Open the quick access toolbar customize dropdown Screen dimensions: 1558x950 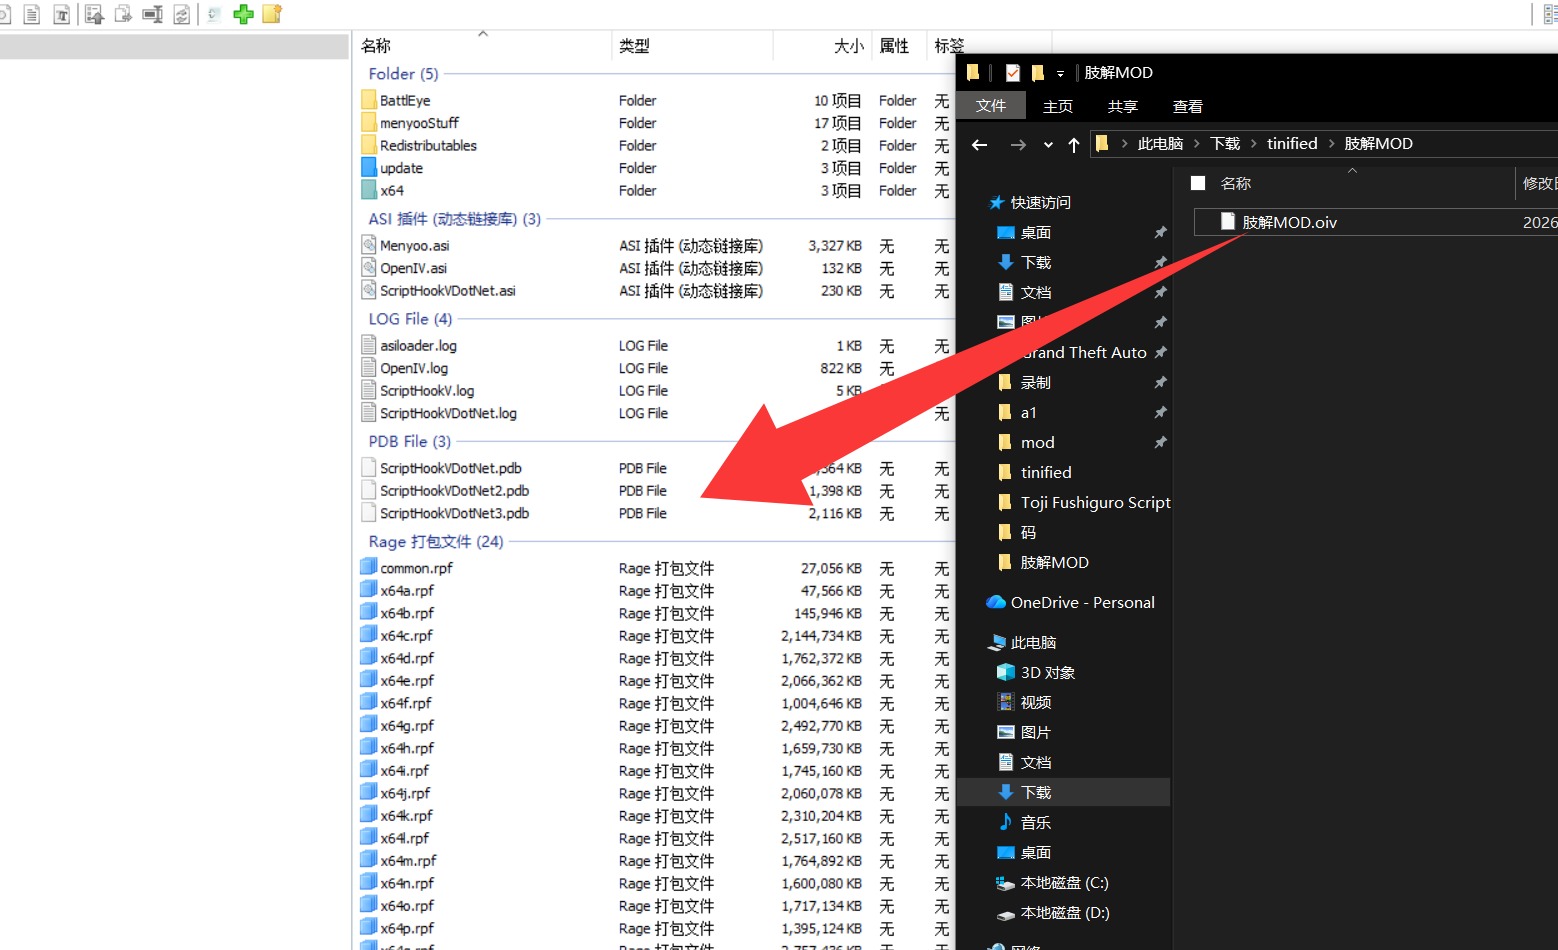[x=1060, y=74]
